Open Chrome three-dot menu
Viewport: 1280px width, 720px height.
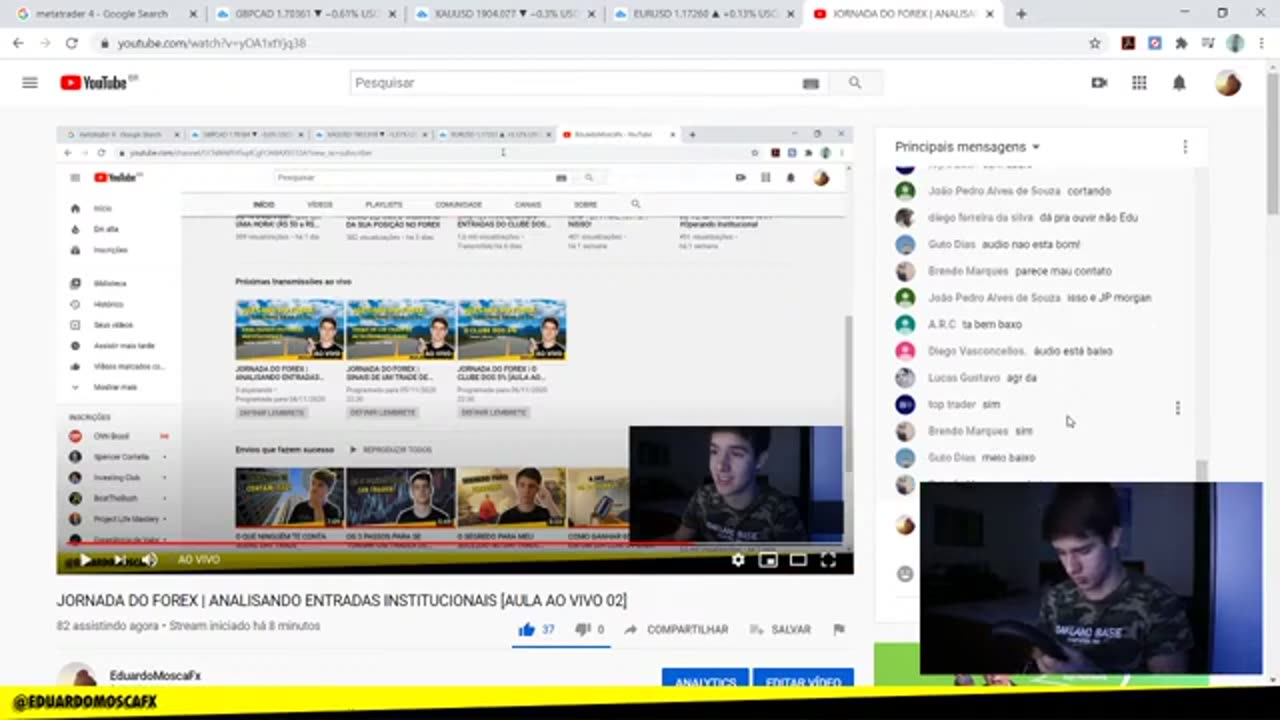click(1261, 43)
